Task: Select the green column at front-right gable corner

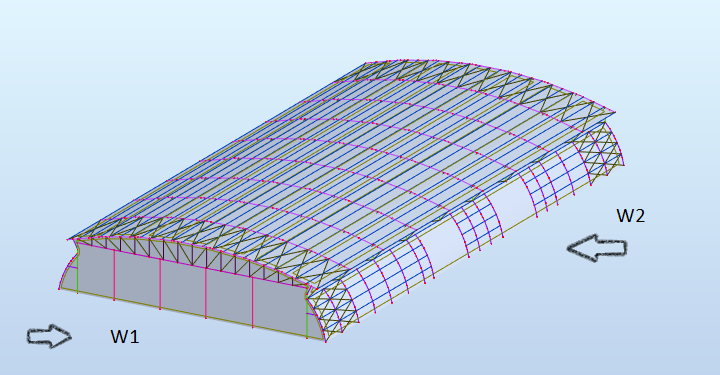Action: [x=307, y=318]
